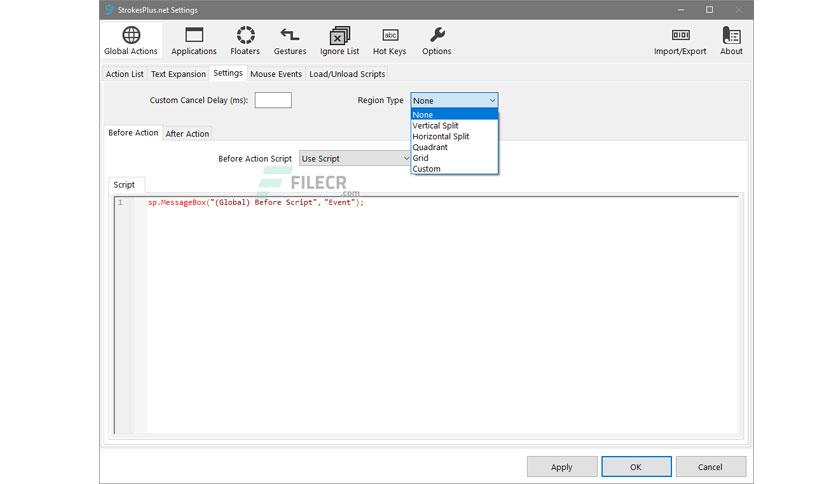Viewport: 836px width, 484px height.
Task: Click the Custom Cancel Delay input field
Action: click(x=273, y=100)
